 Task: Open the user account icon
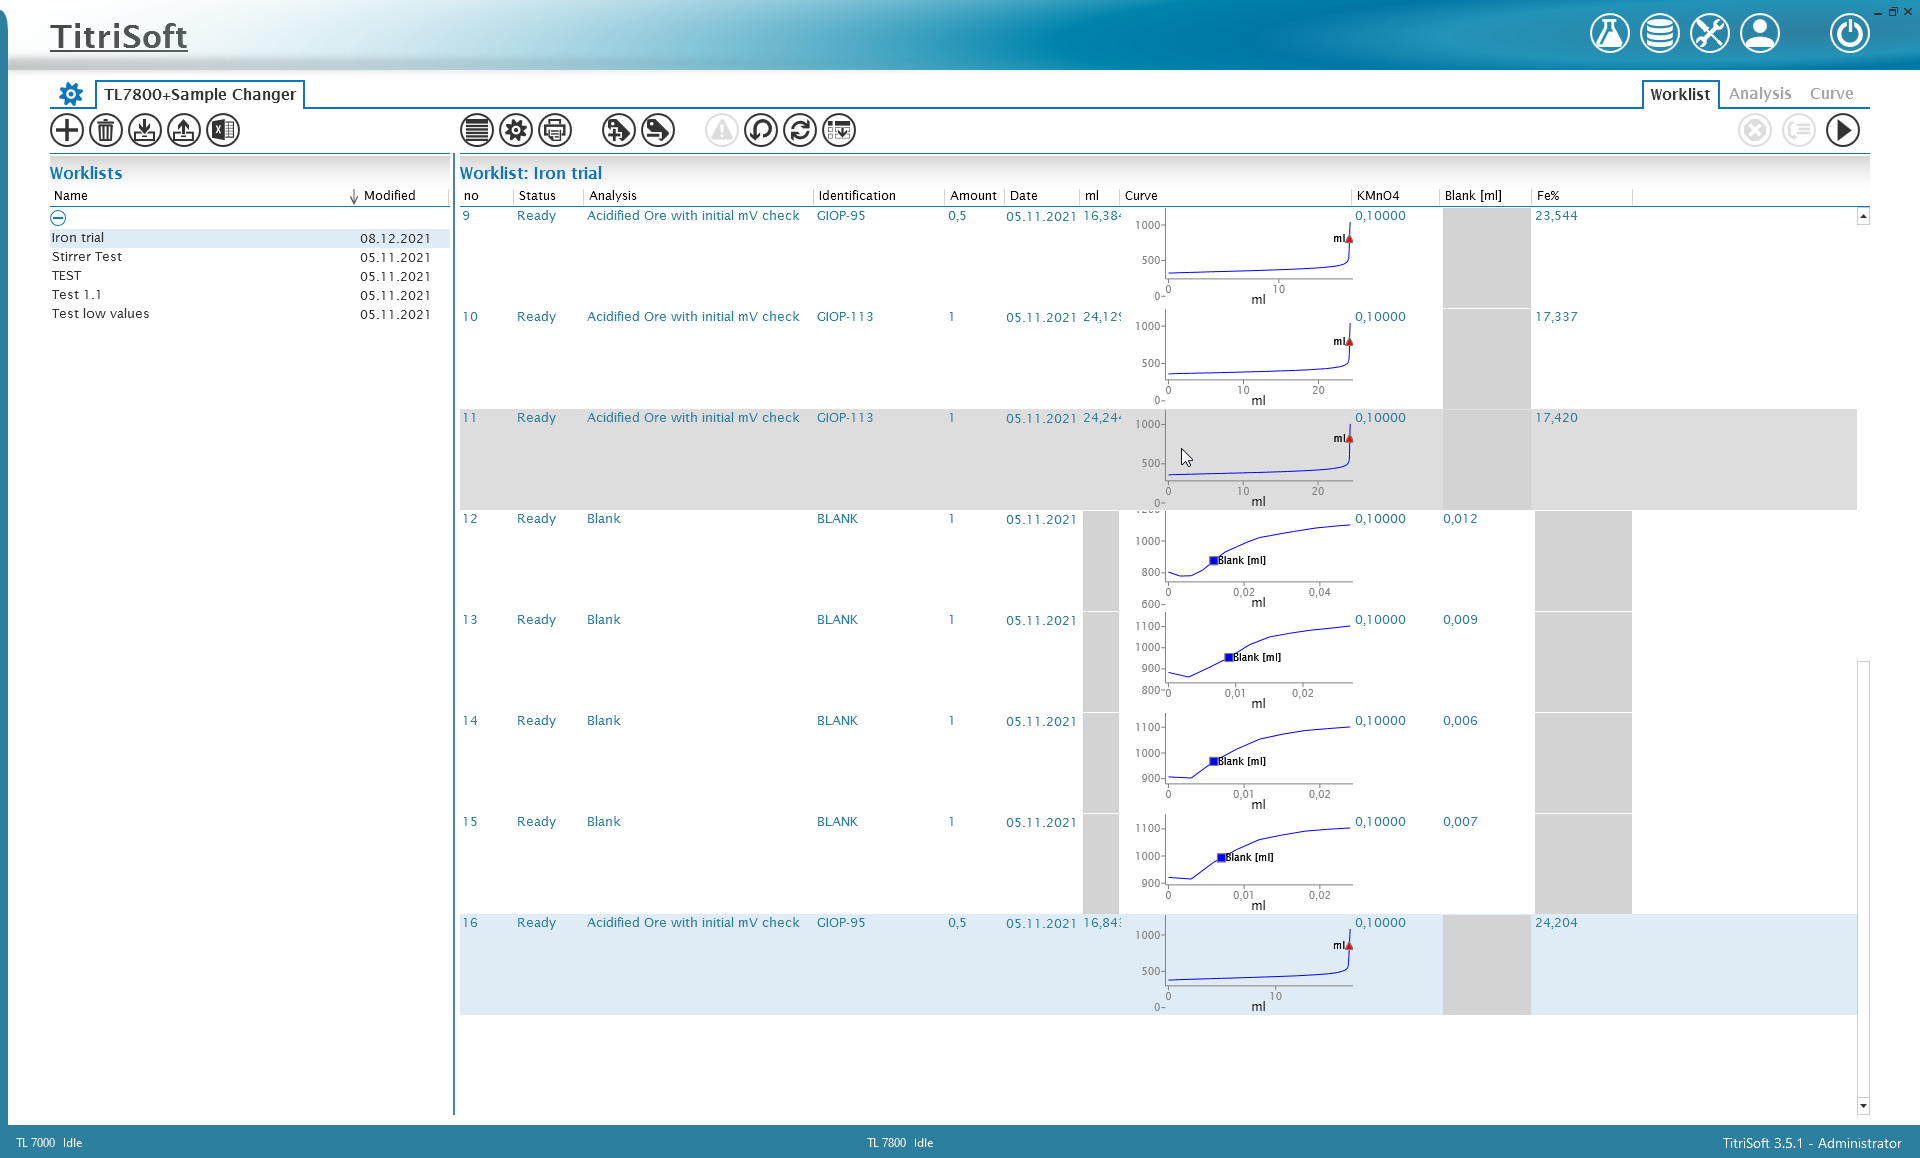1759,32
